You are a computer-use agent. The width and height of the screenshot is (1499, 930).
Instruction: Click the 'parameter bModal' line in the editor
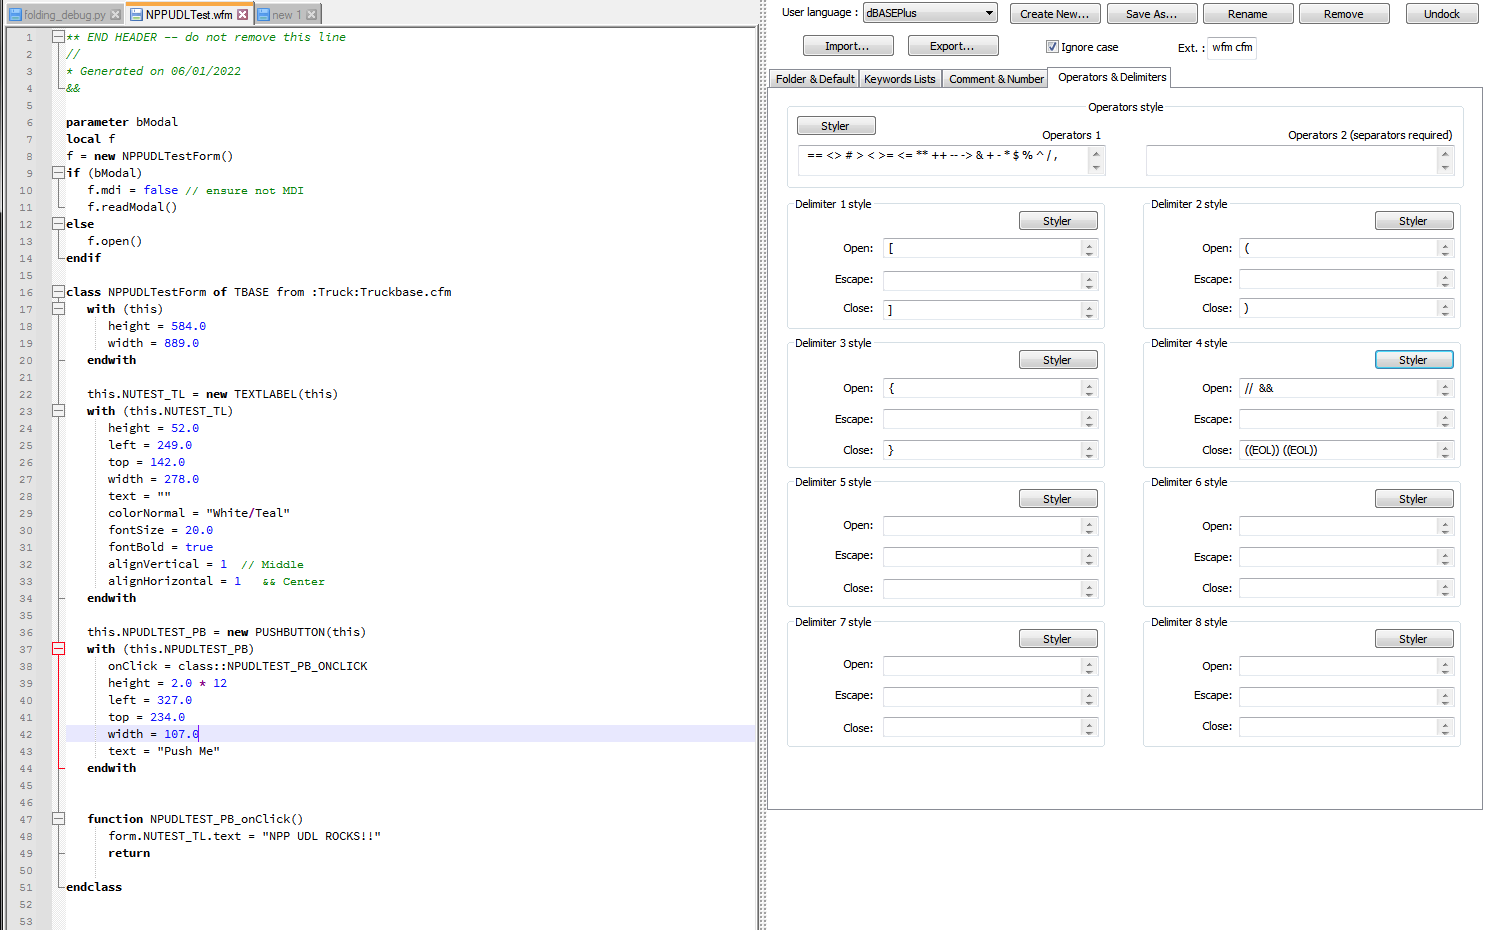click(x=122, y=122)
